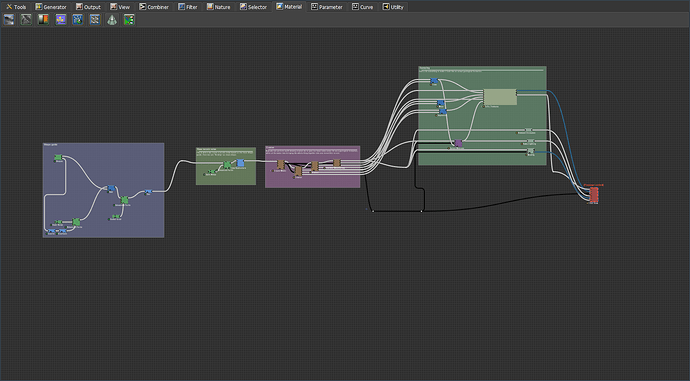The image size is (690, 381).
Task: Select the Selector tab
Action: coord(253,7)
